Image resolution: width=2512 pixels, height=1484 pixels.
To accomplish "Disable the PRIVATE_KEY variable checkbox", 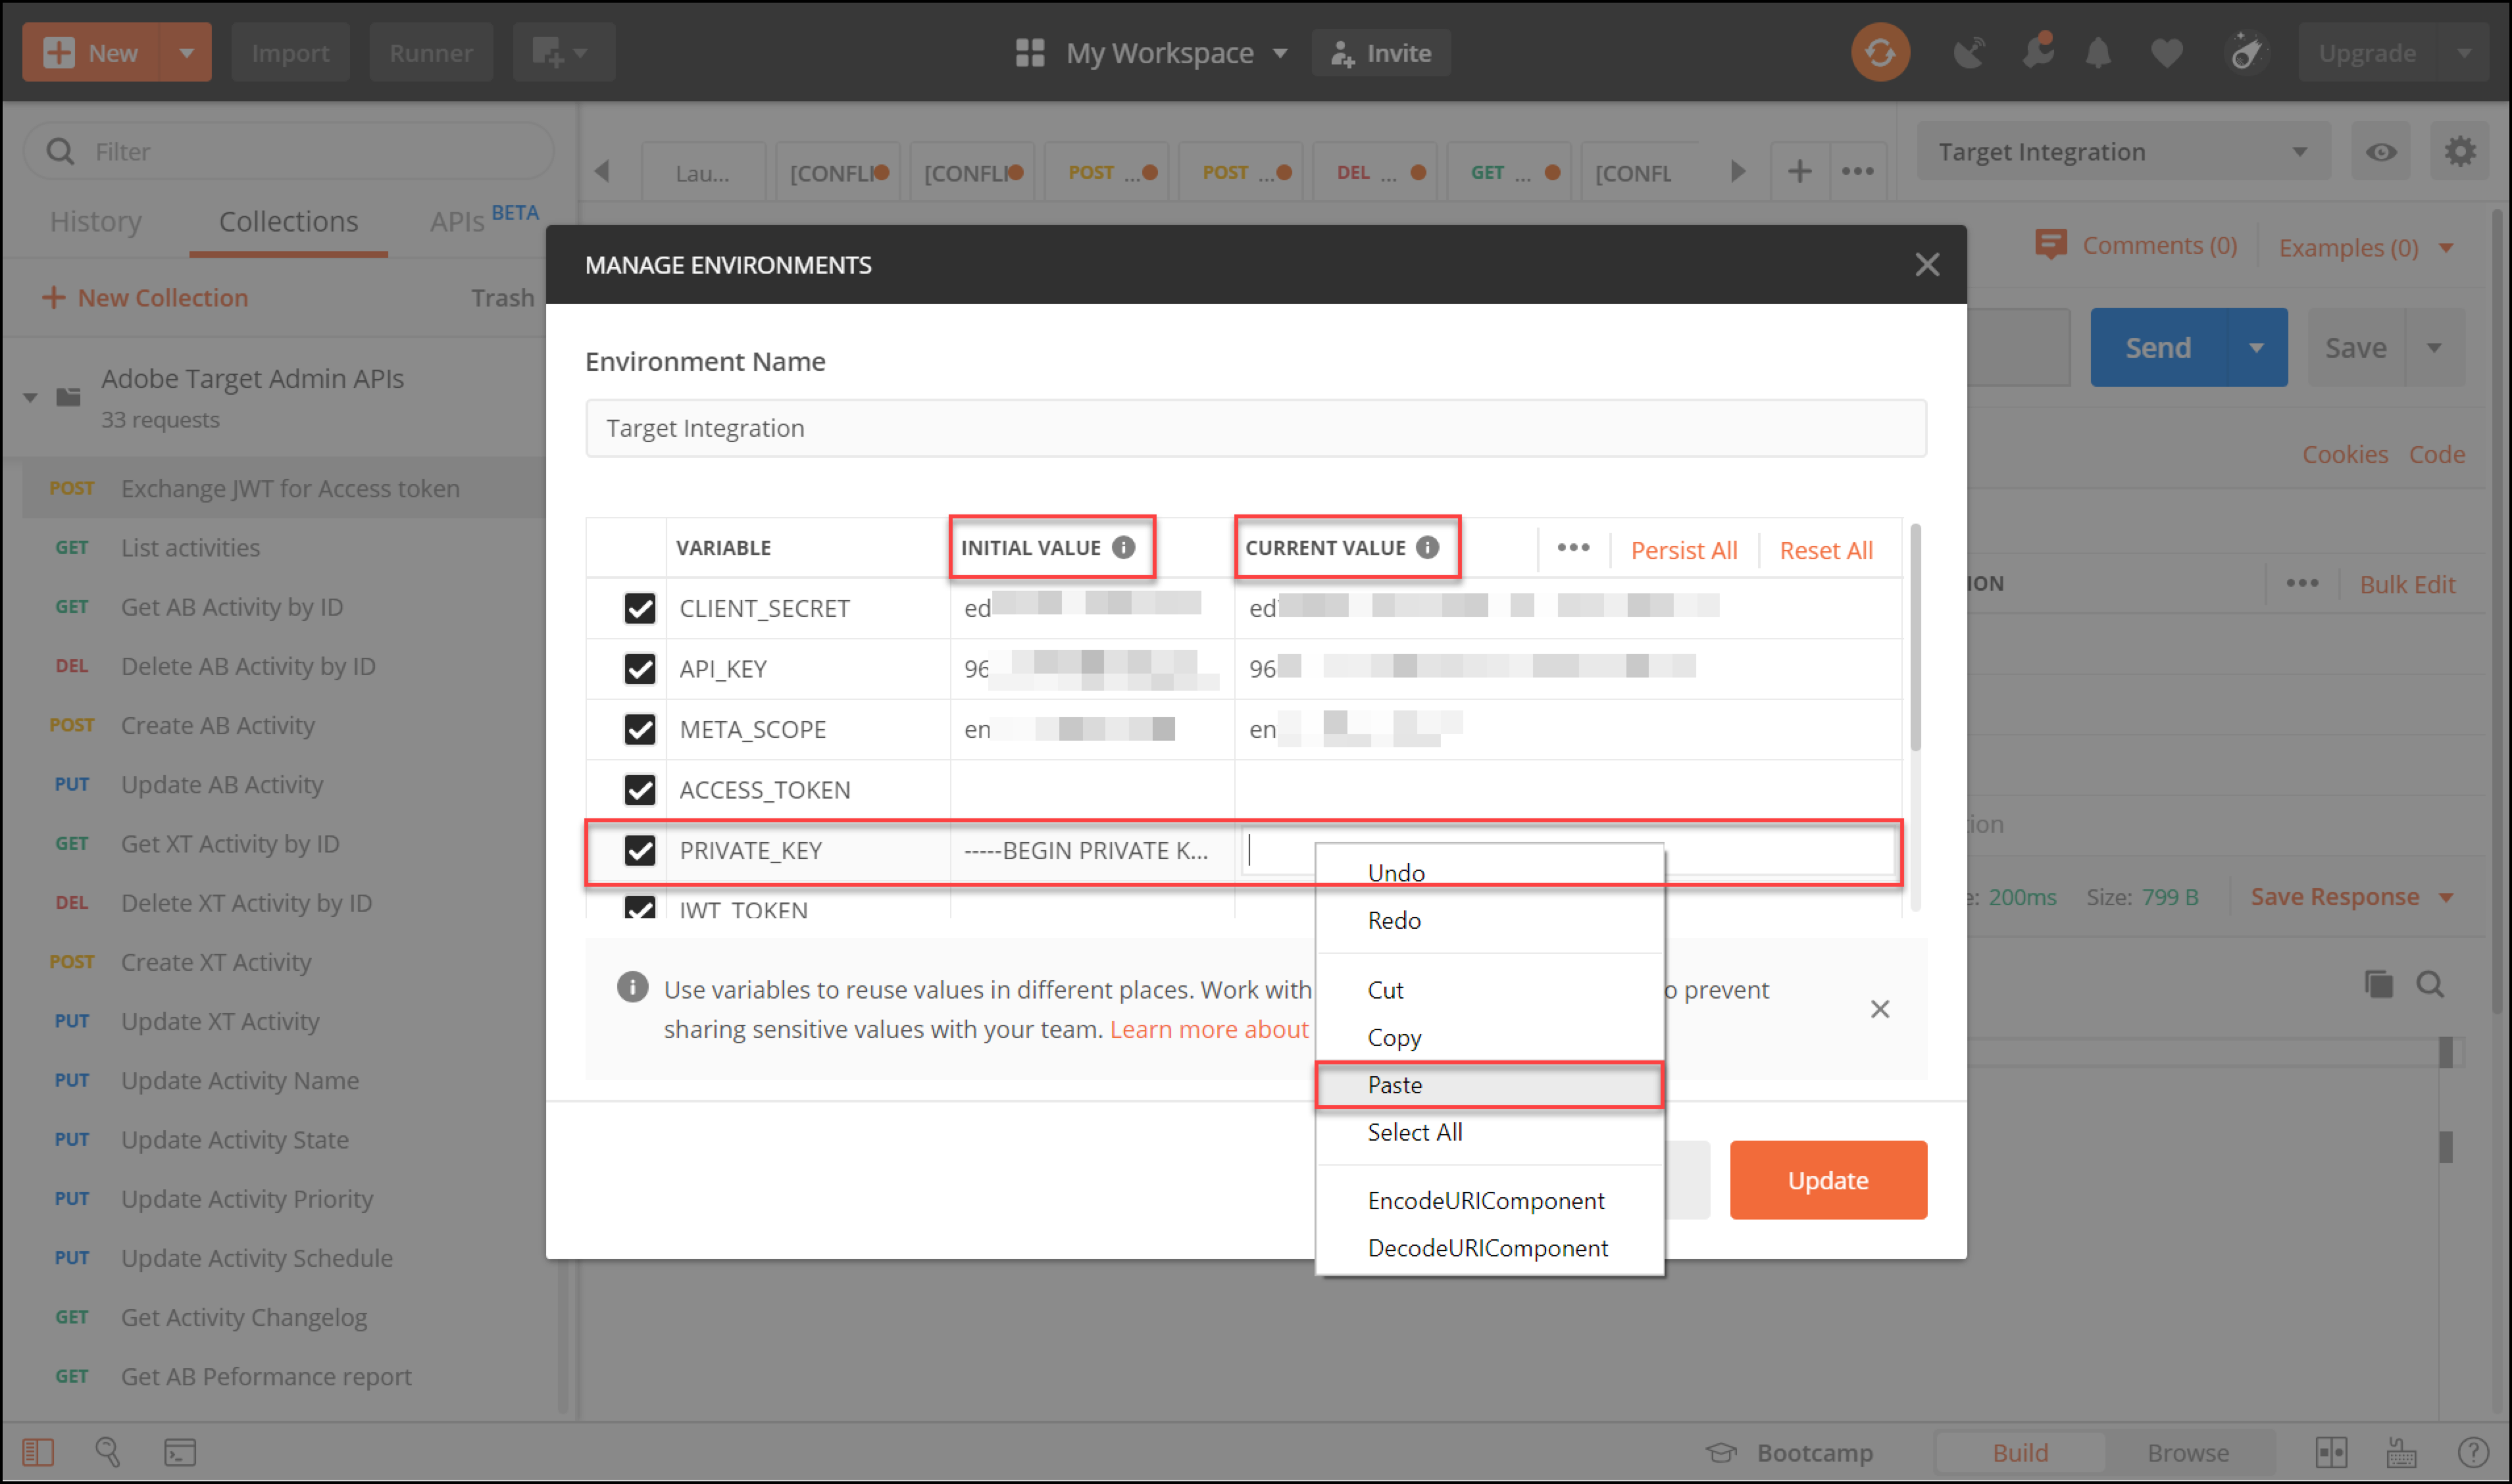I will tap(639, 850).
